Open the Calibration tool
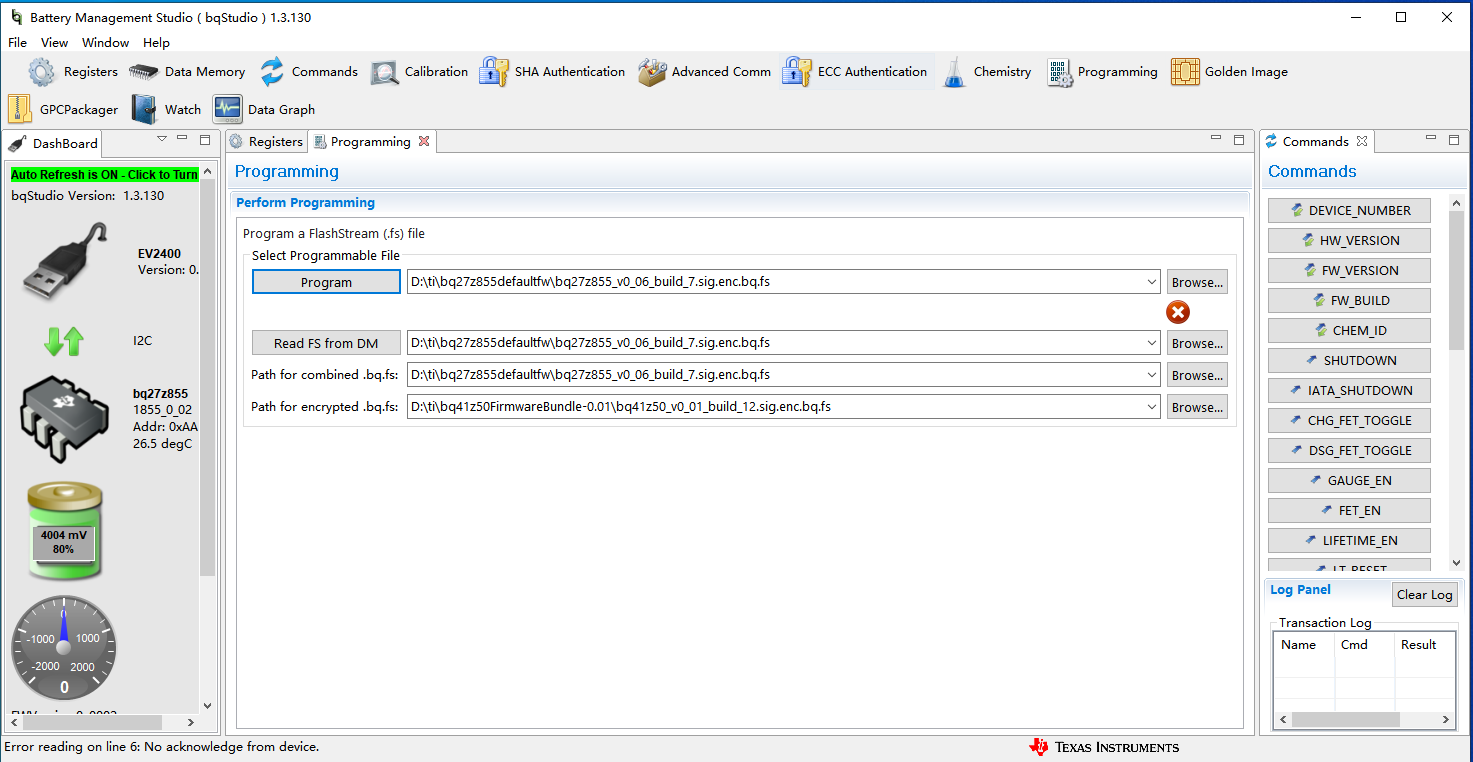Screen dimensions: 1473x762 coord(419,72)
